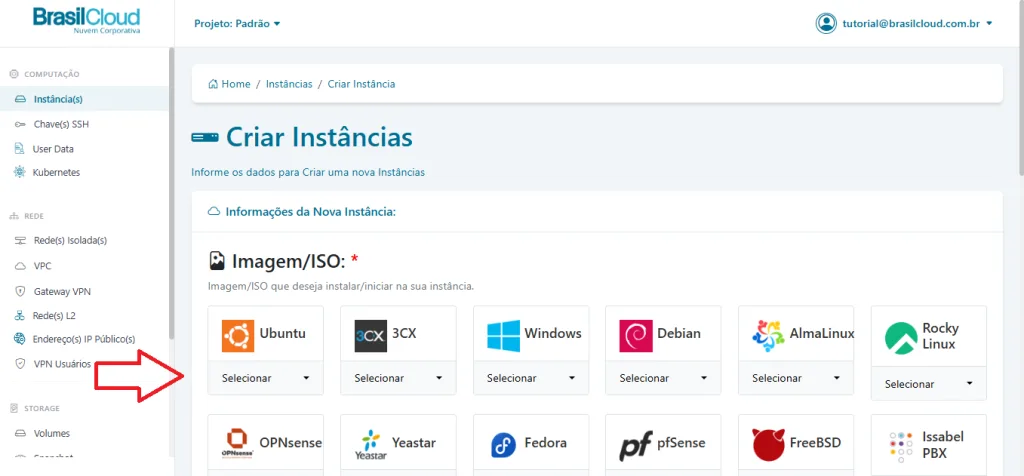
Task: Click the Rede(s) L2 network icon
Action: 20,315
